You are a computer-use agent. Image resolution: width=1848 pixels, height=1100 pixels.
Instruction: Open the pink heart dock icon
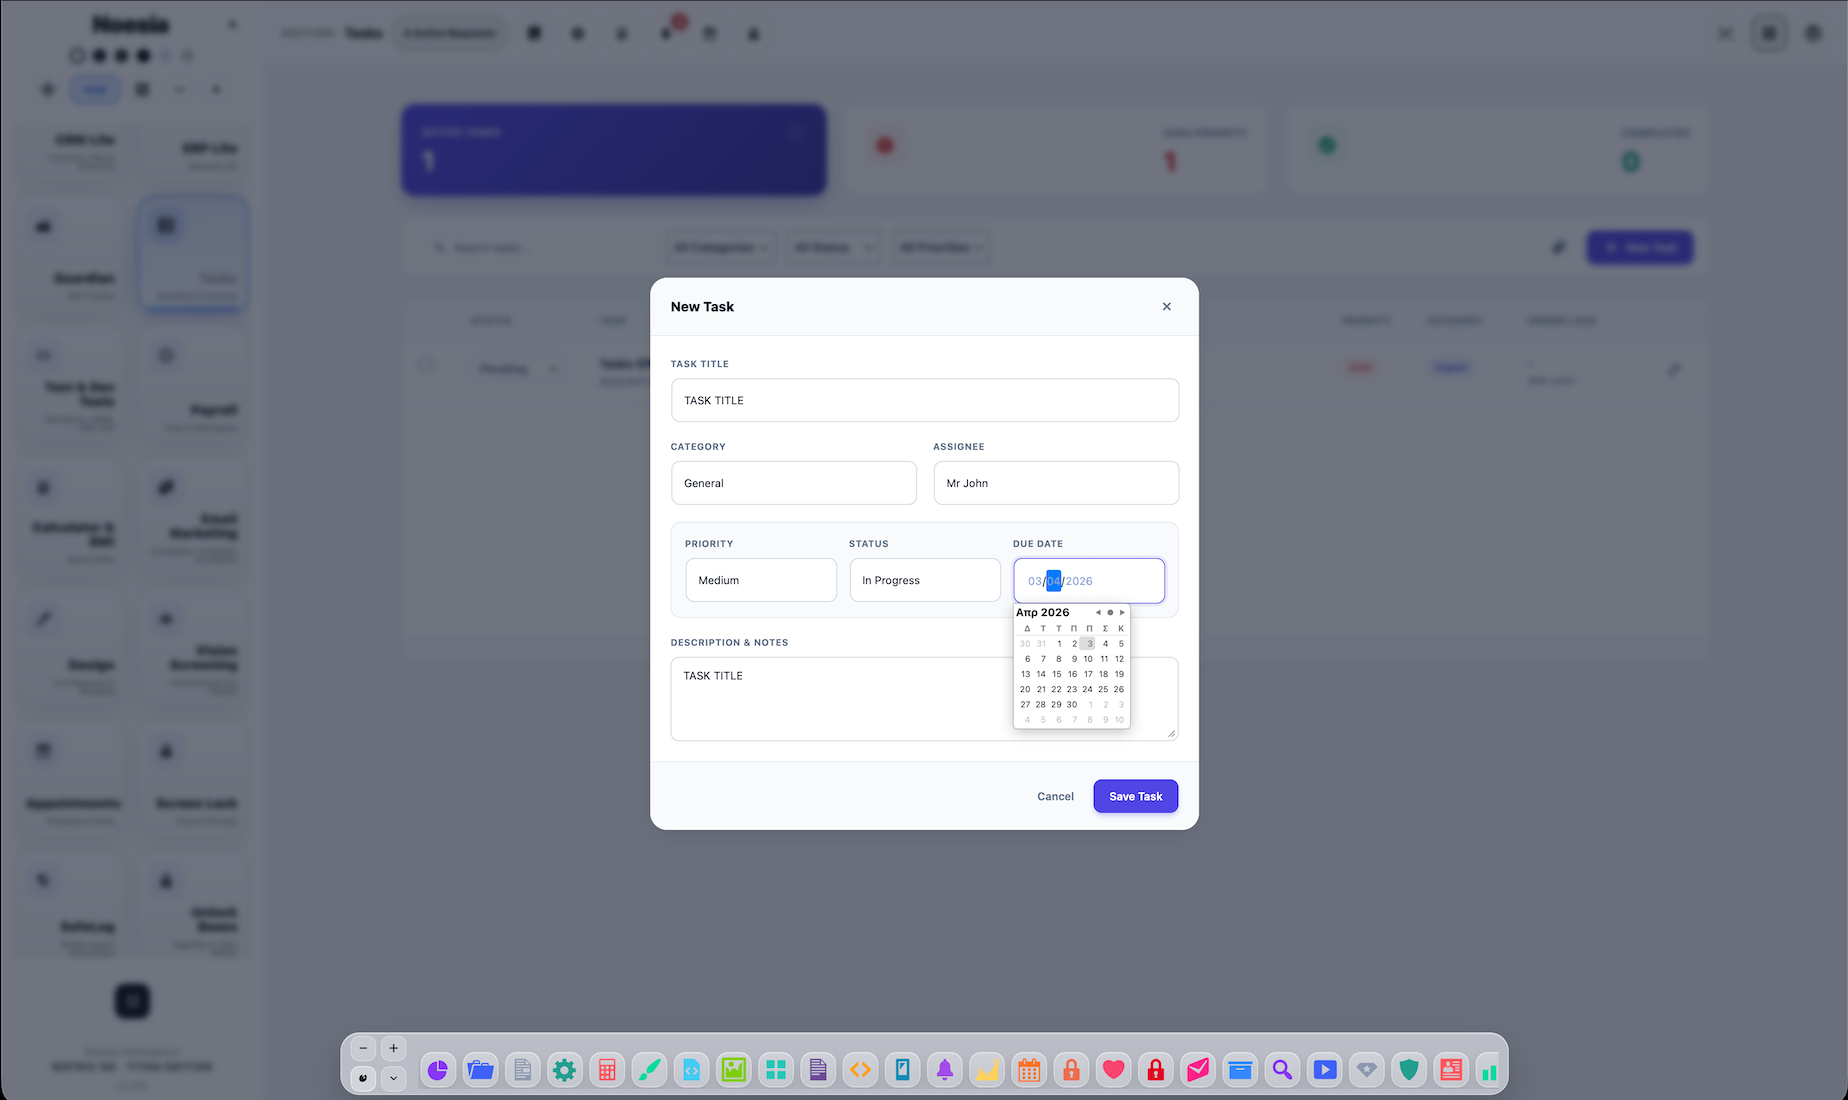point(1114,1071)
